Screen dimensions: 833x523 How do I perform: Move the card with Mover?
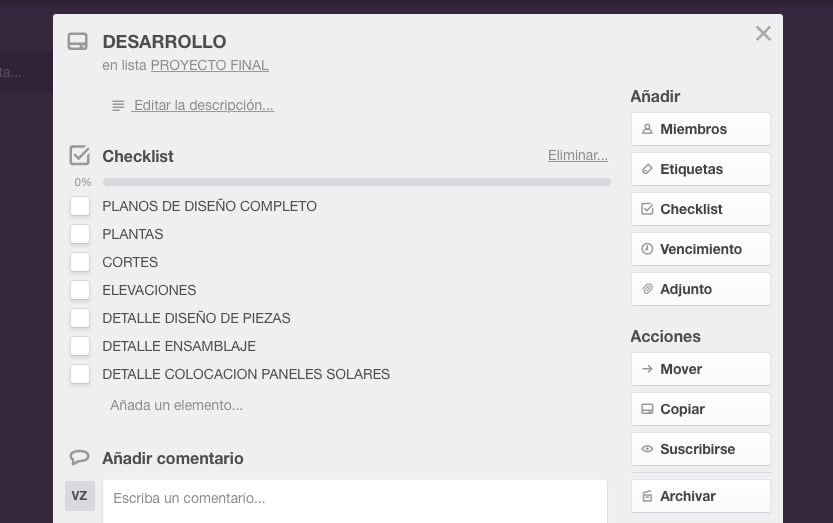700,369
